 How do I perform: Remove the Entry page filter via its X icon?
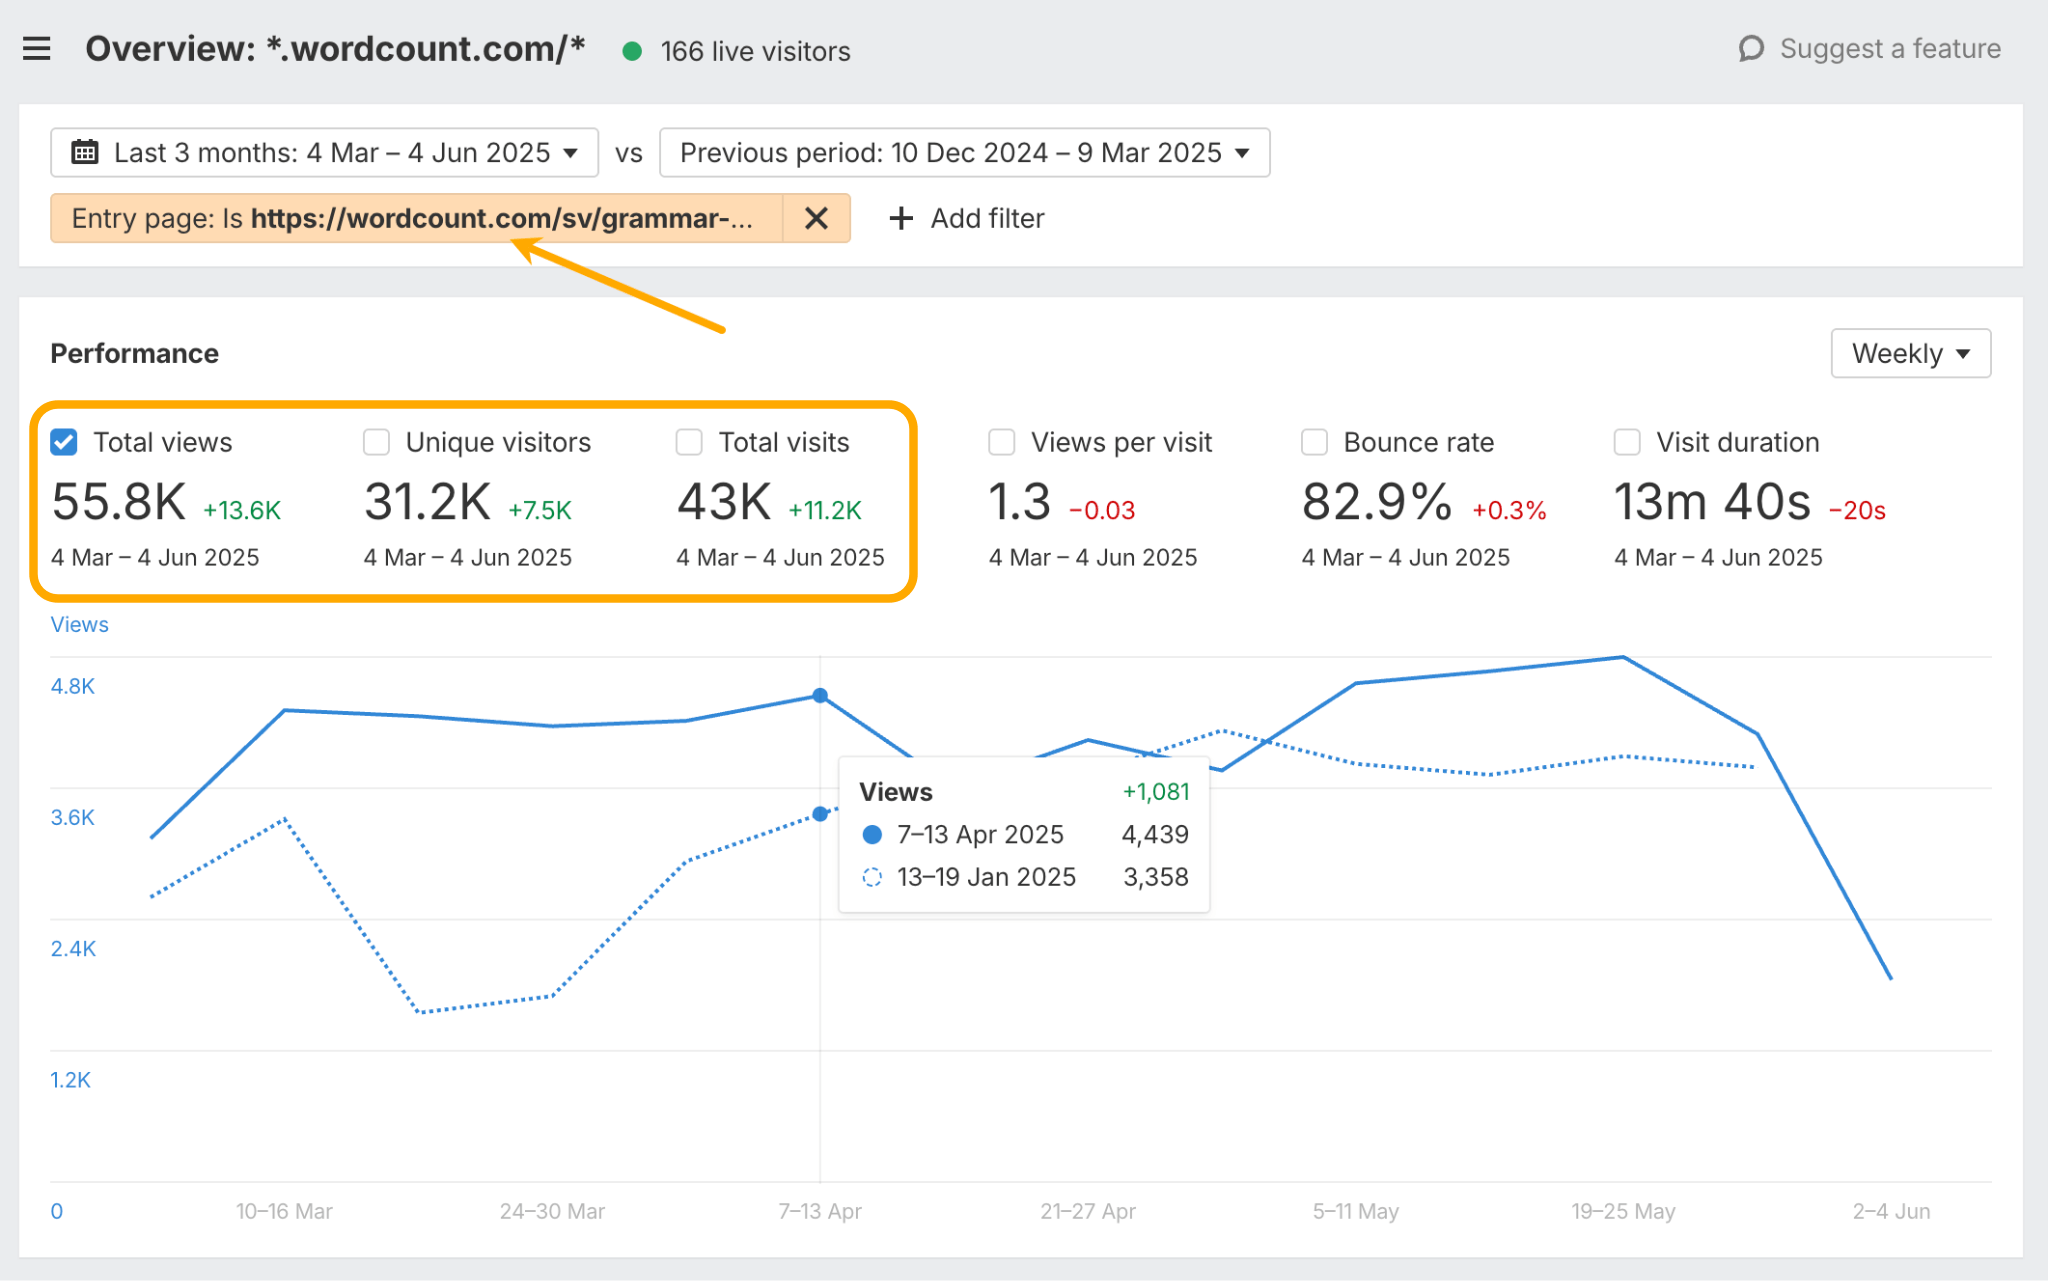[x=816, y=218]
